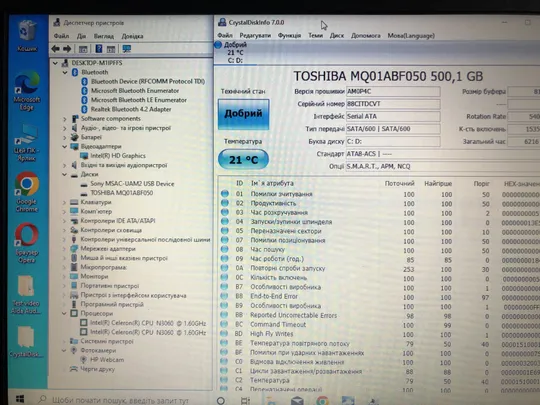Viewport: 540px width, 405px height.
Task: Open Mail app from taskbar
Action: pyautogui.click(x=297, y=401)
